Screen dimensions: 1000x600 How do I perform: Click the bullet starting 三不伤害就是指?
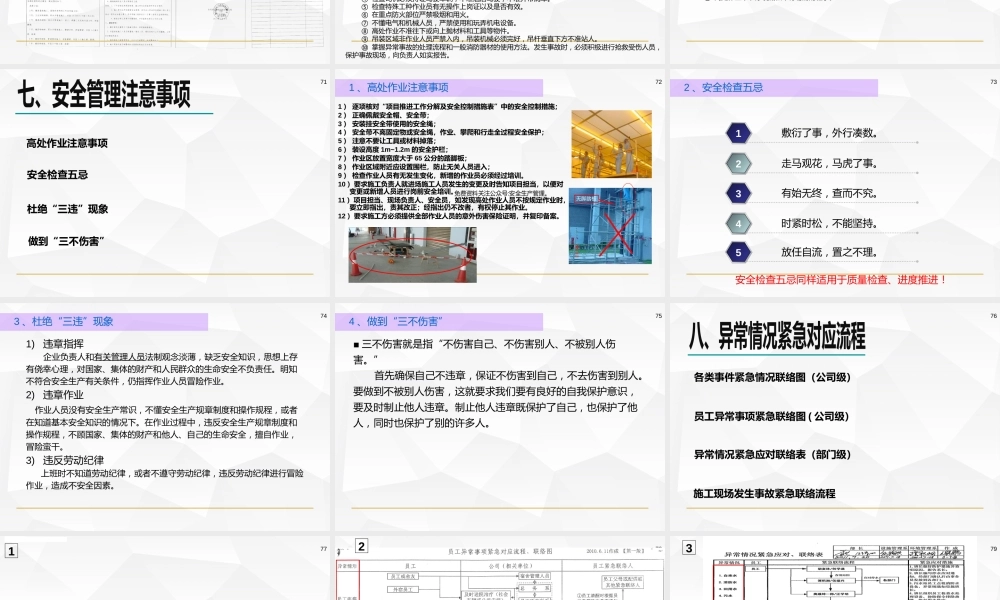(x=485, y=351)
